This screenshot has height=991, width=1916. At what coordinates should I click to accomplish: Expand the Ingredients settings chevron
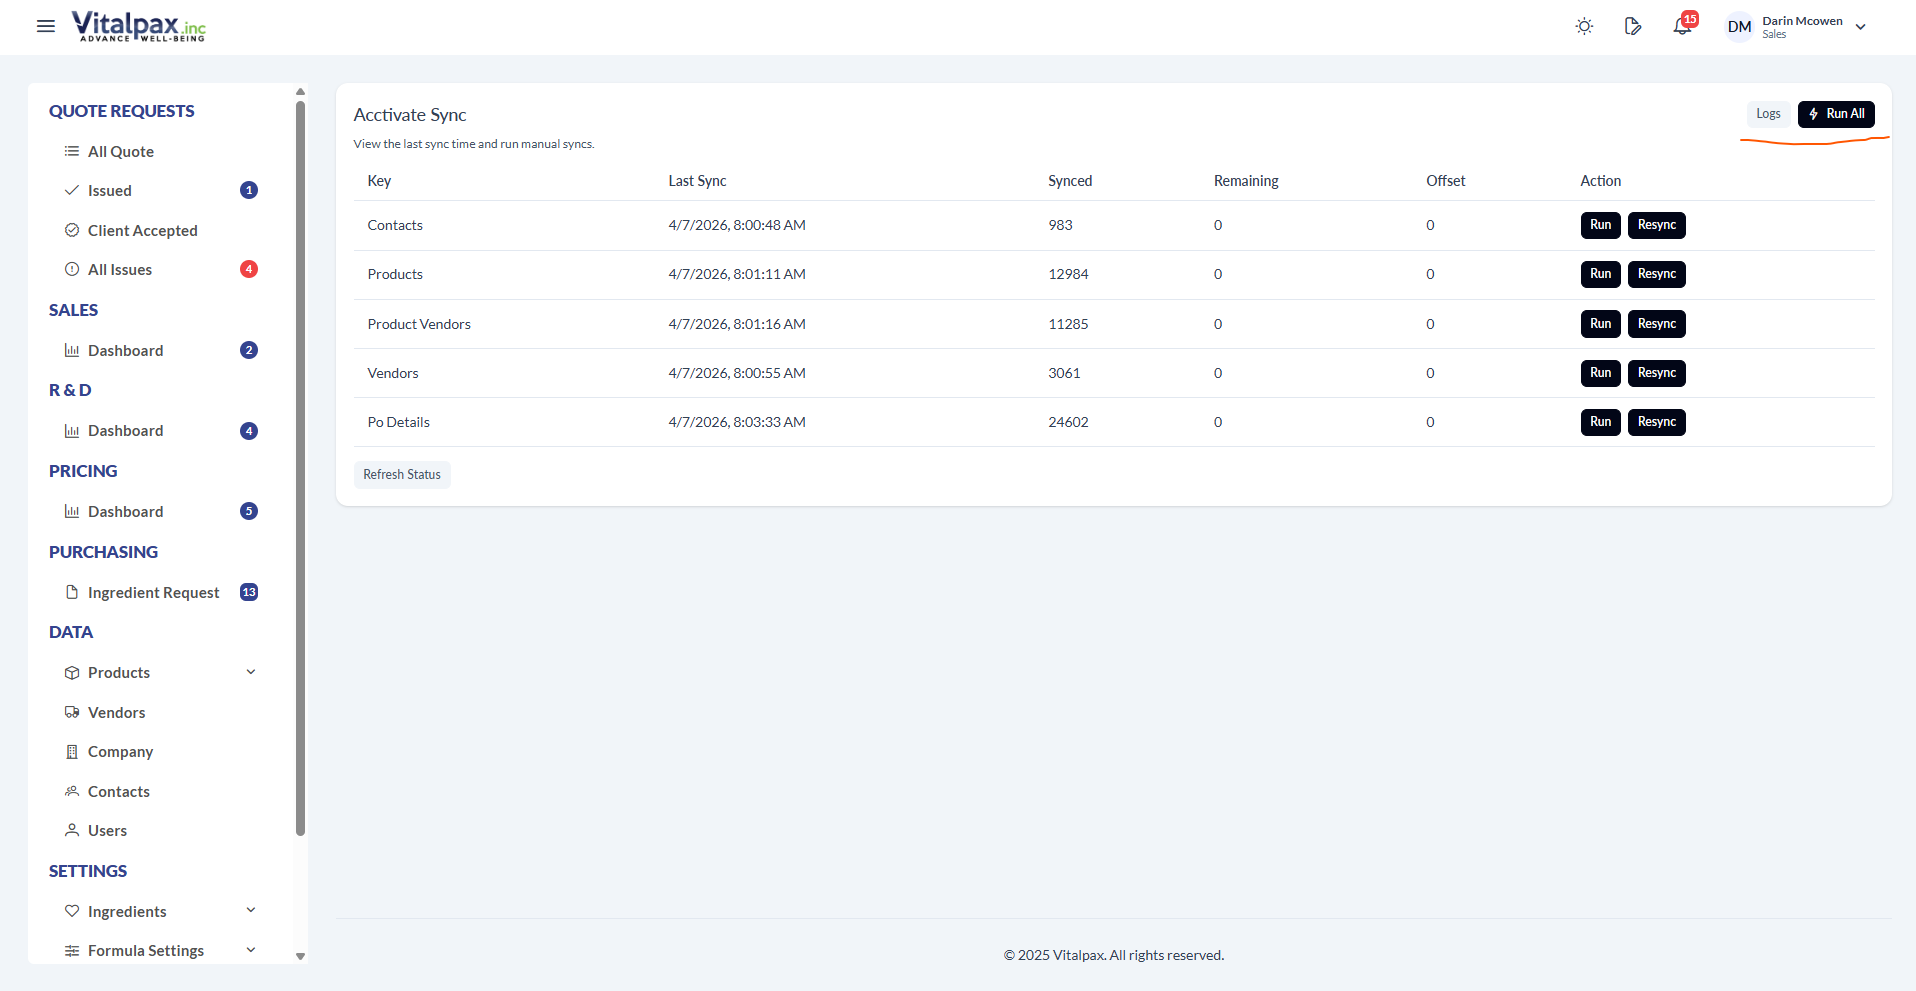pos(250,911)
